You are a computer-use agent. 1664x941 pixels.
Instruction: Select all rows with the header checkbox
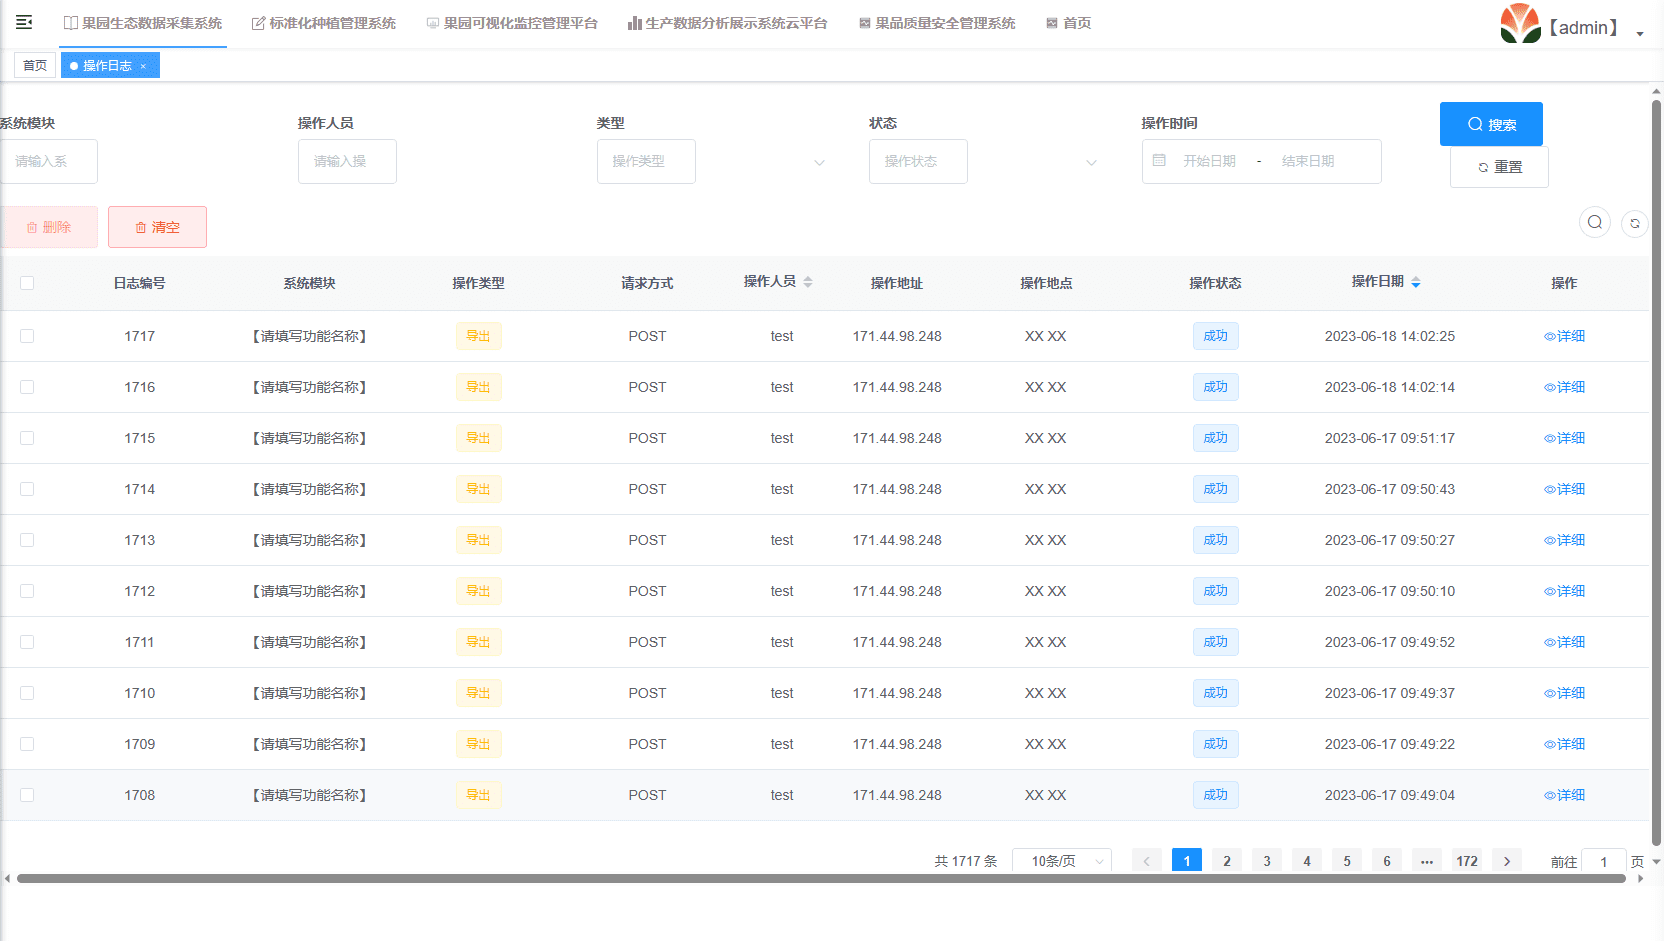[x=27, y=283]
